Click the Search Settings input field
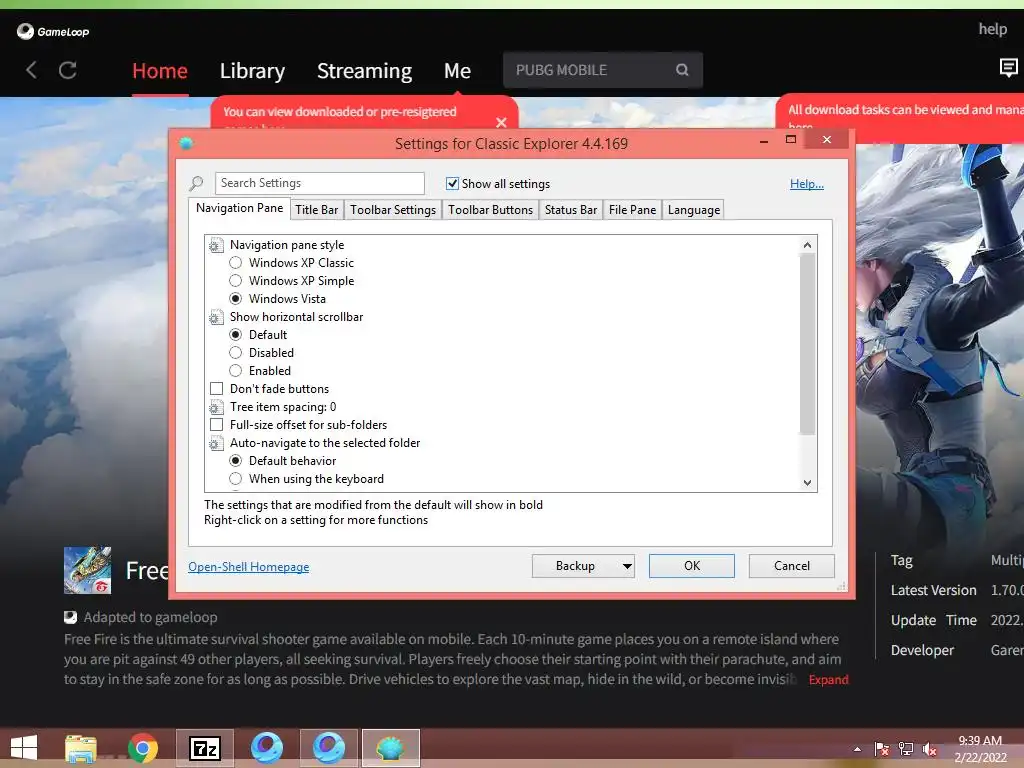The width and height of the screenshot is (1024, 768). [x=320, y=183]
